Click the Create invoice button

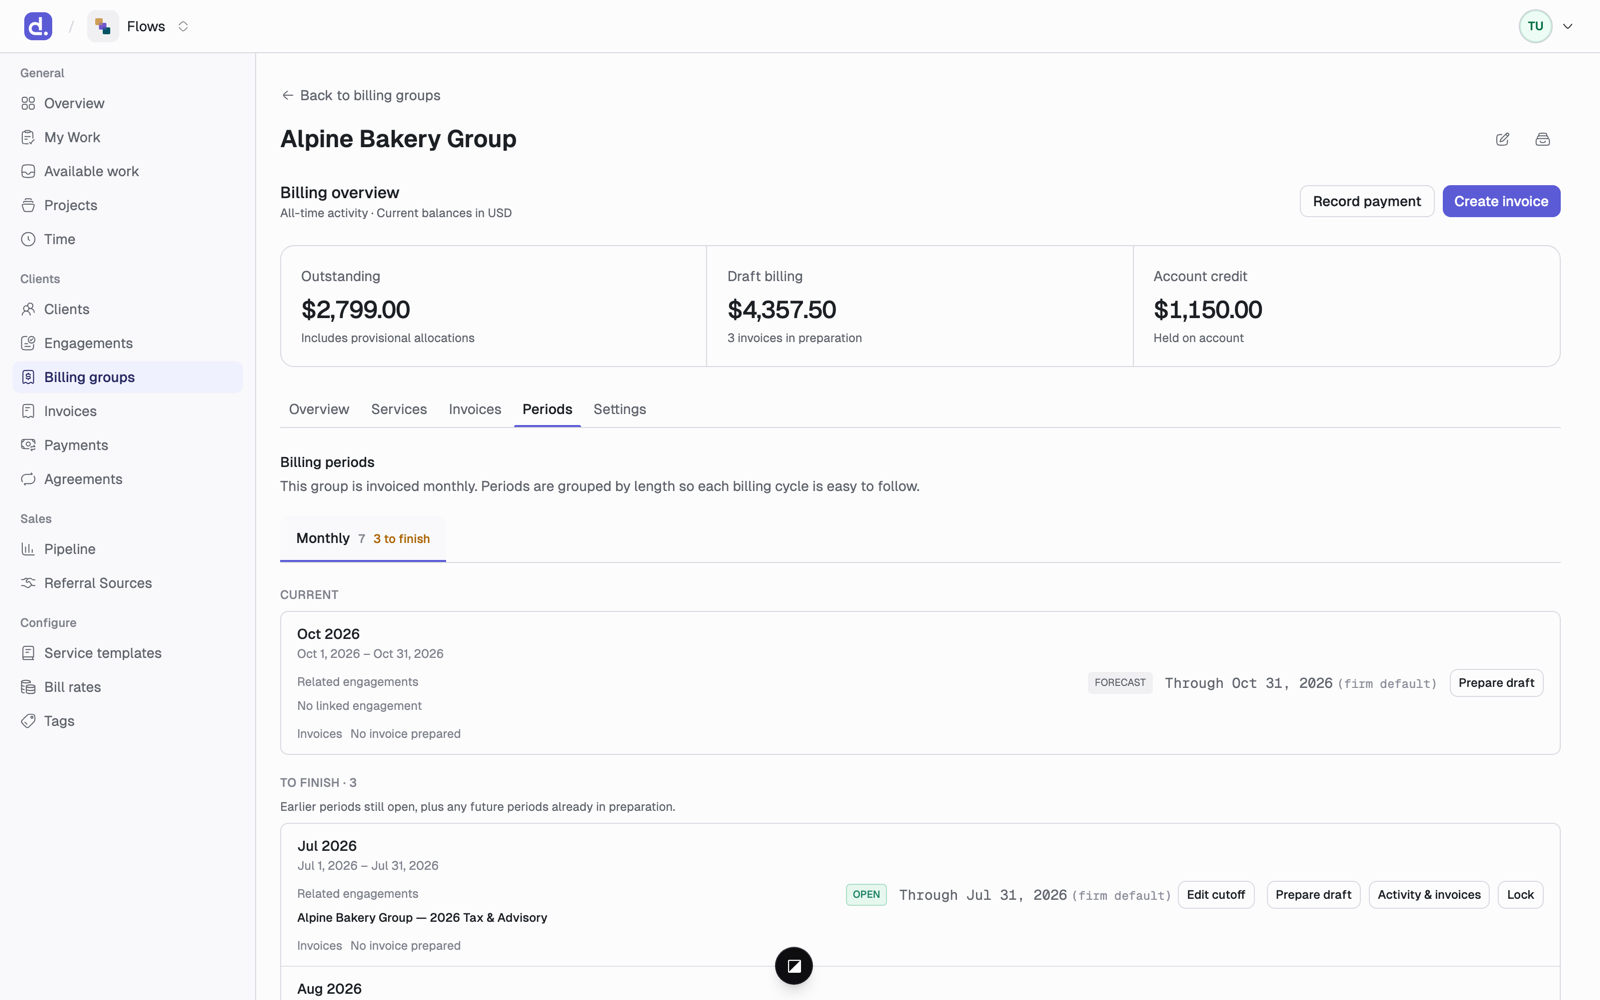click(1501, 201)
